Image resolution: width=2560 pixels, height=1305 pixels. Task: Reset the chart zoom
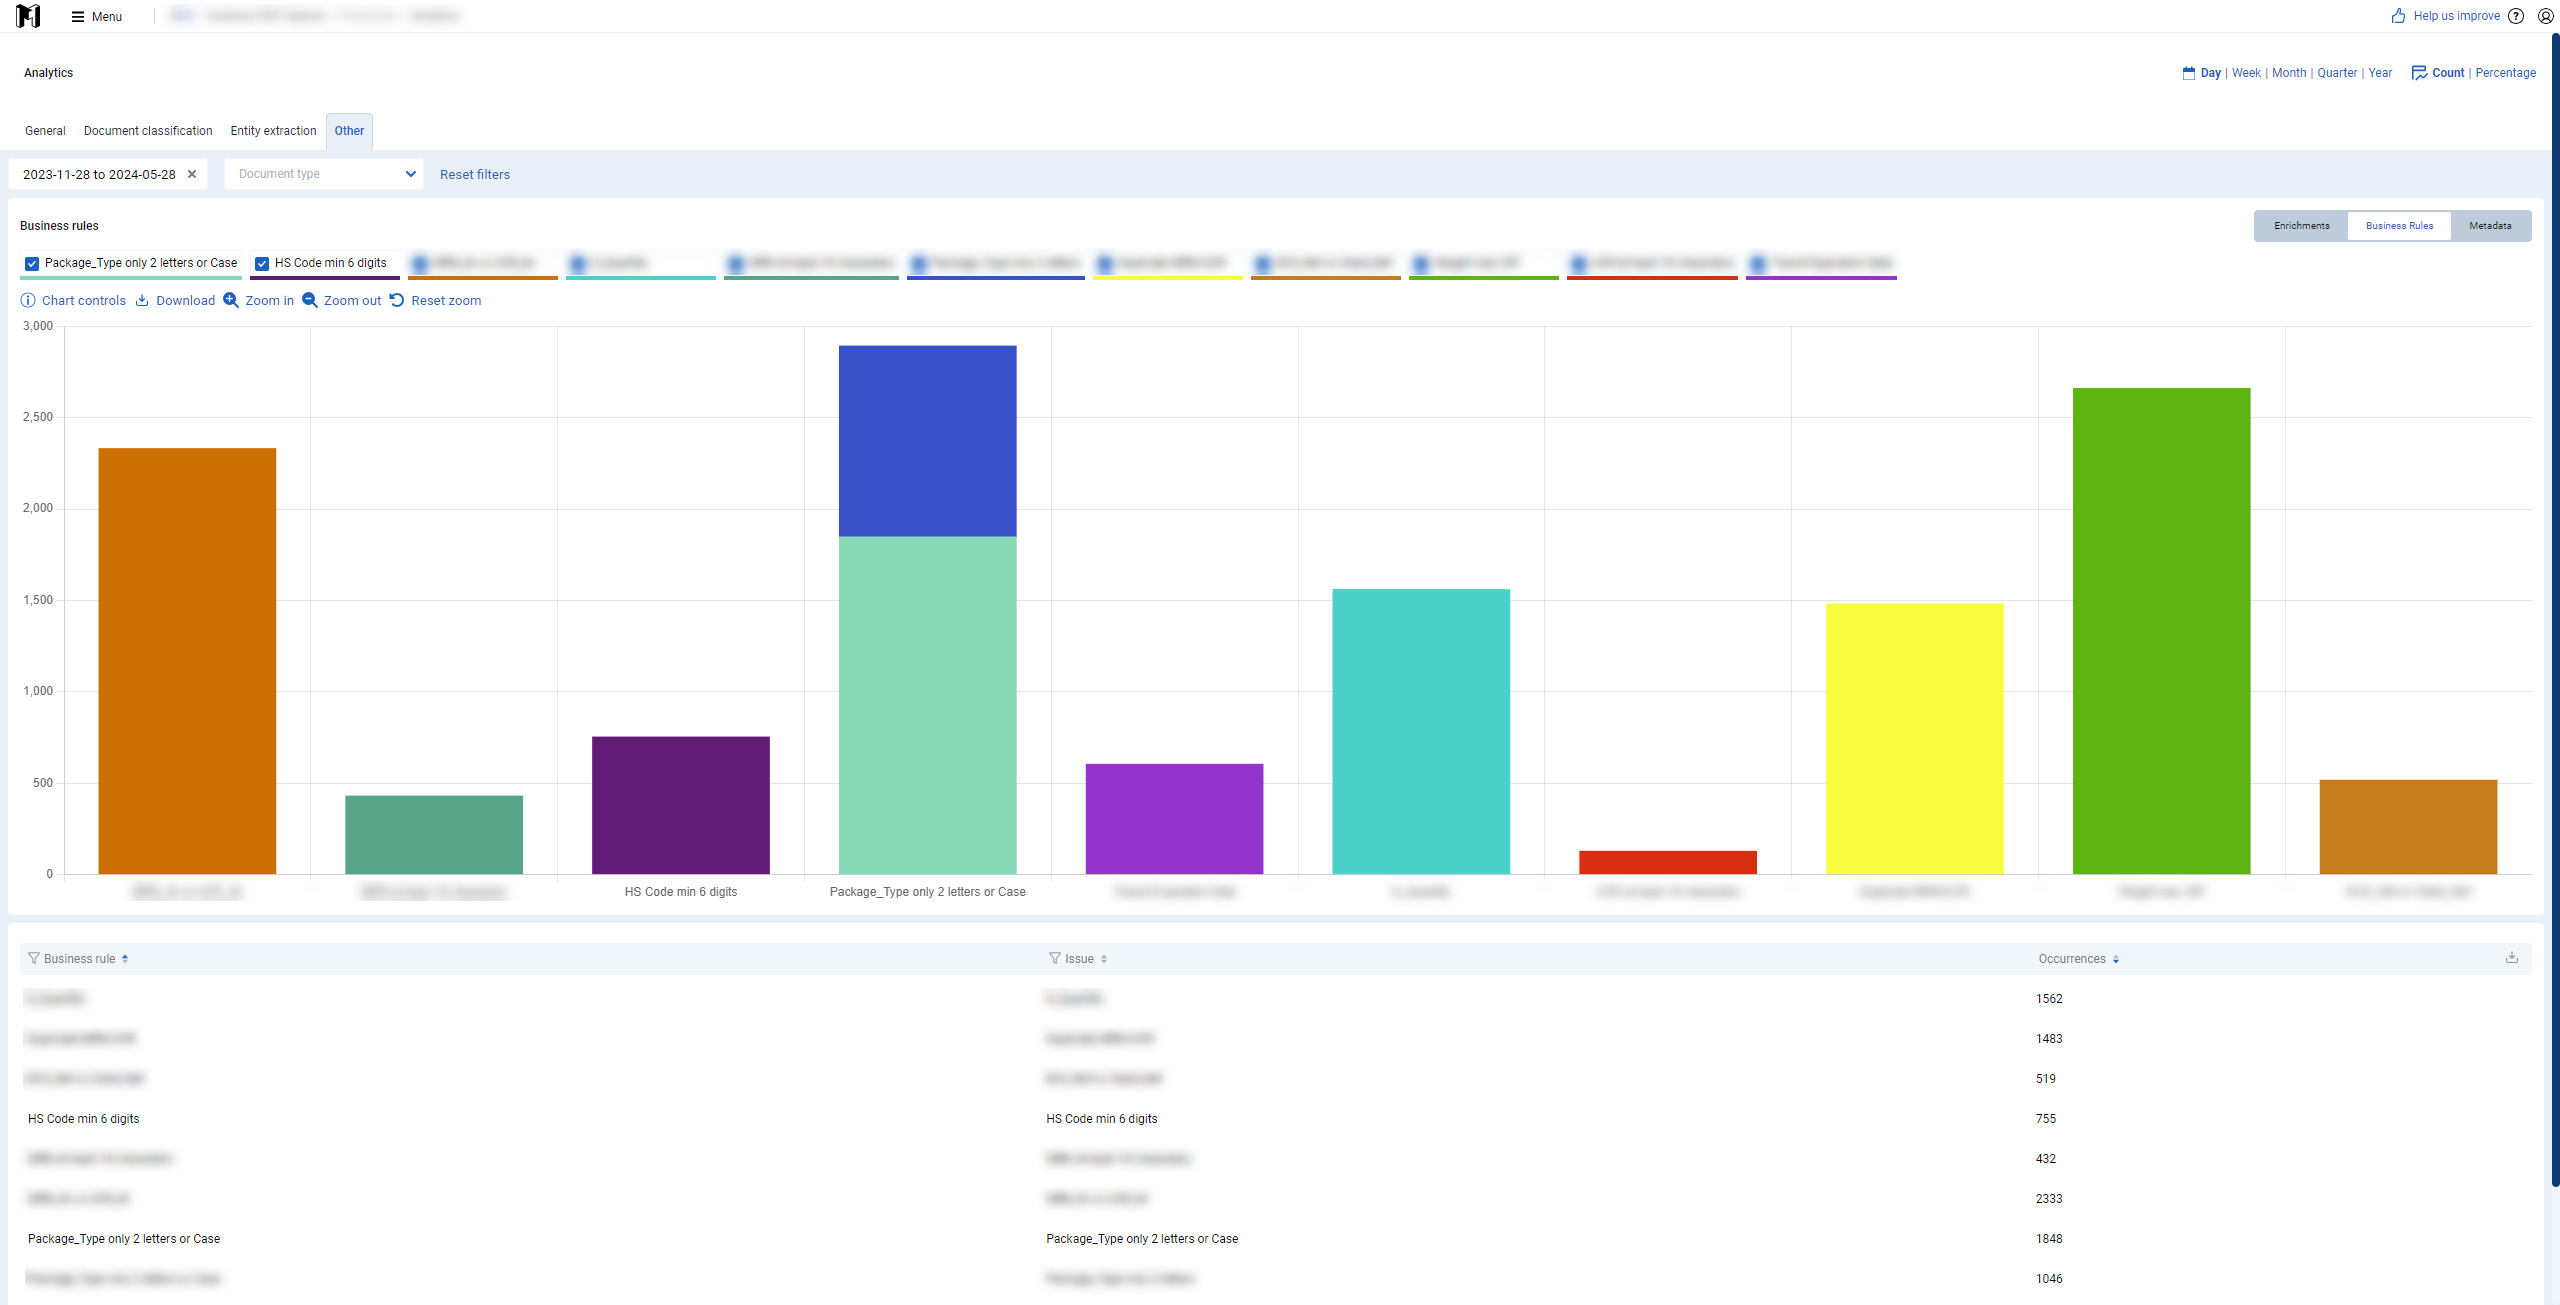[x=435, y=300]
